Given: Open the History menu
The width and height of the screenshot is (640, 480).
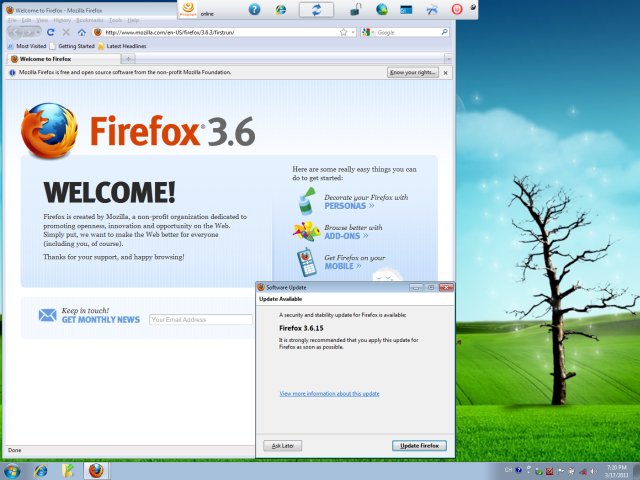Looking at the screenshot, I should (62, 20).
